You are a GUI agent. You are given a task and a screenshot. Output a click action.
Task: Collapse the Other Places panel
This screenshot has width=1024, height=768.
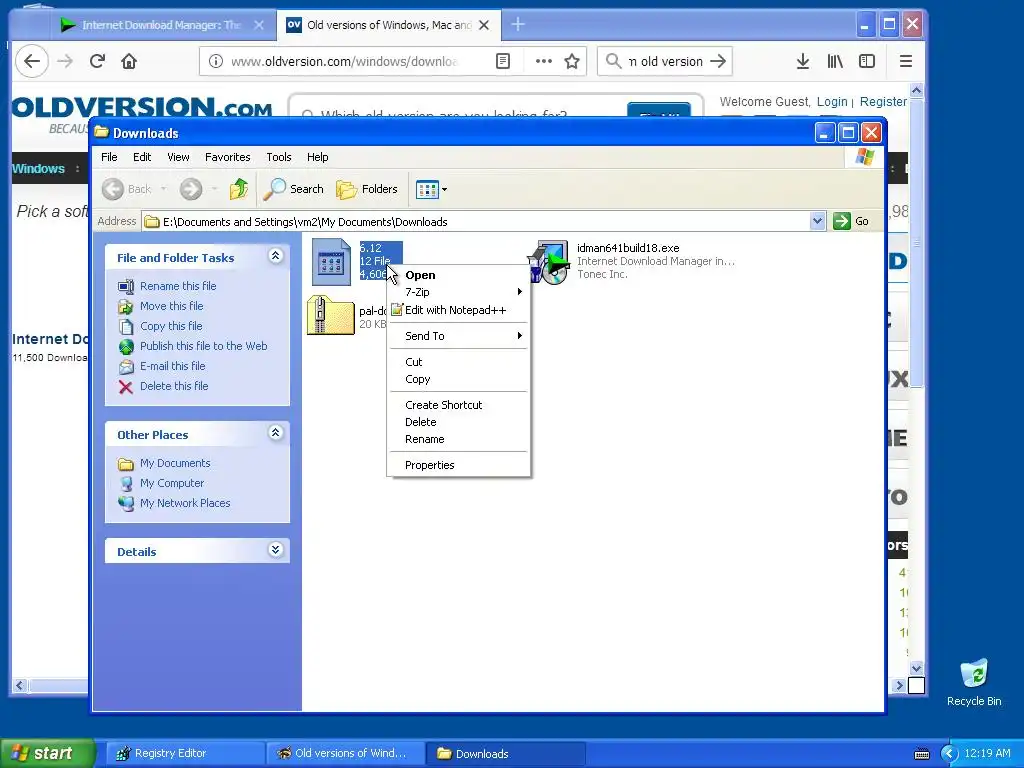(276, 433)
